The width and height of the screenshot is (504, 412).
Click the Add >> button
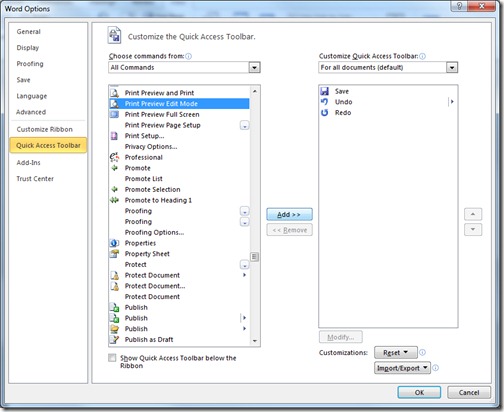[289, 214]
